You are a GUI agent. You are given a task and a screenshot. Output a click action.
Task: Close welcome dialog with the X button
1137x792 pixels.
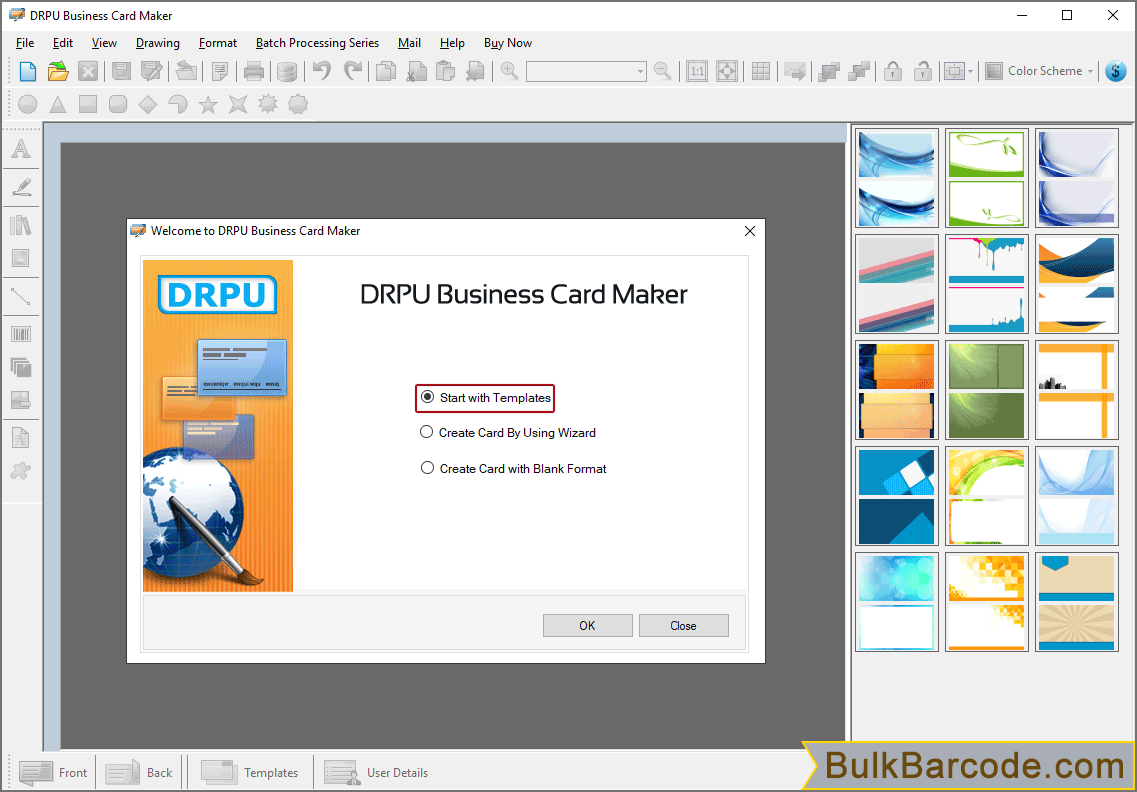click(750, 231)
